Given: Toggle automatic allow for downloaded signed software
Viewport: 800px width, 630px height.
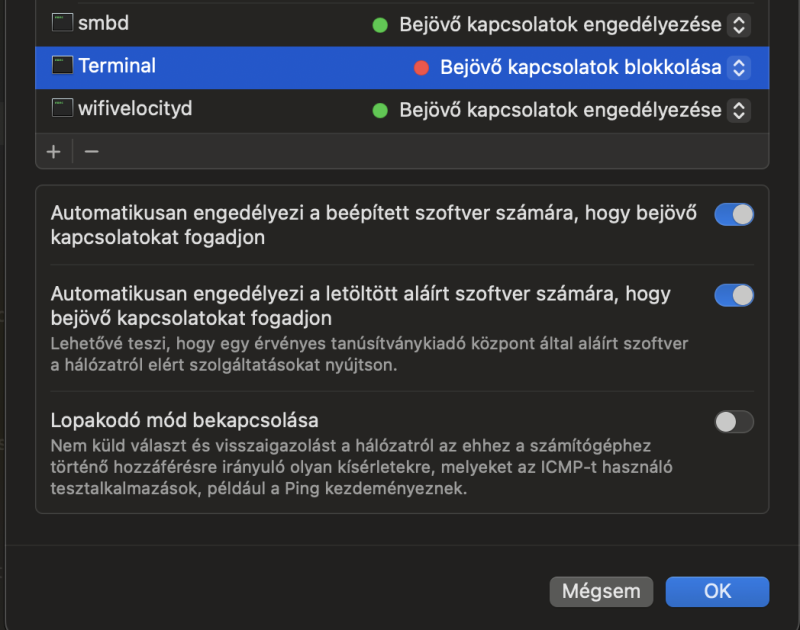Looking at the screenshot, I should pos(734,295).
